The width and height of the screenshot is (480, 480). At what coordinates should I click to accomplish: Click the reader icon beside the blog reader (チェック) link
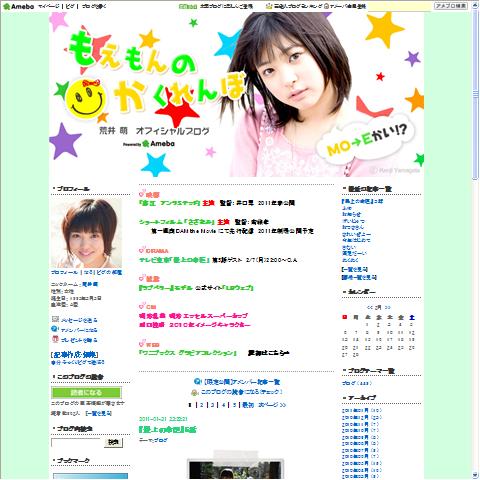tap(195, 392)
